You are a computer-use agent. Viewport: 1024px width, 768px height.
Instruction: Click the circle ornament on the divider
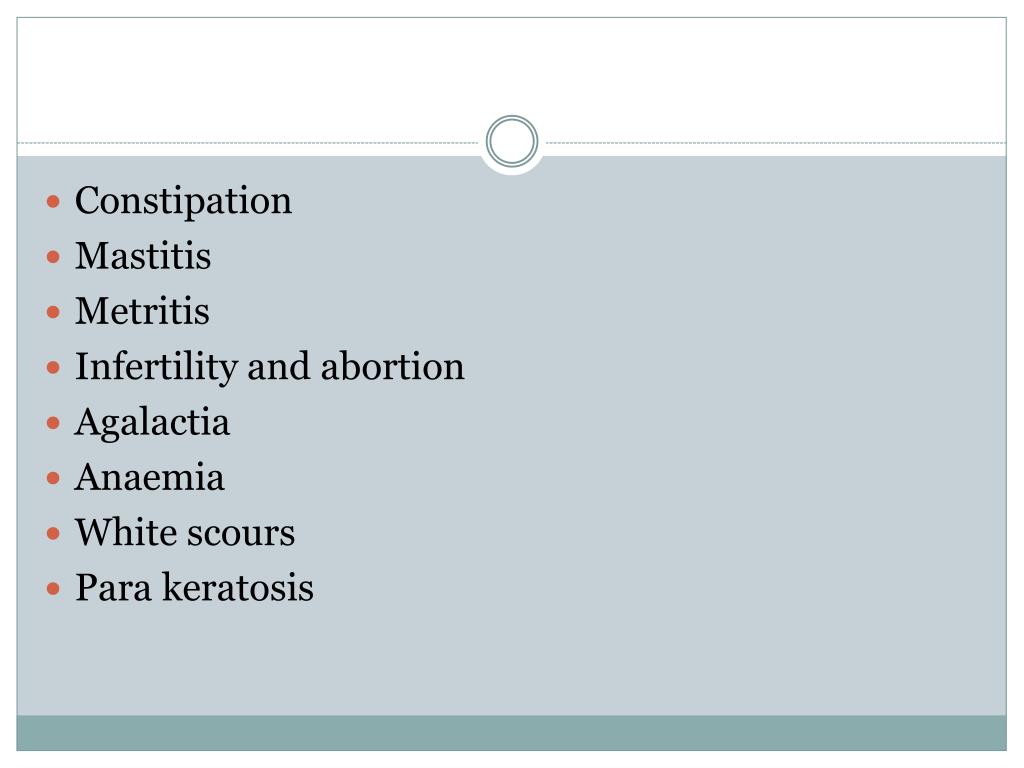coord(512,141)
